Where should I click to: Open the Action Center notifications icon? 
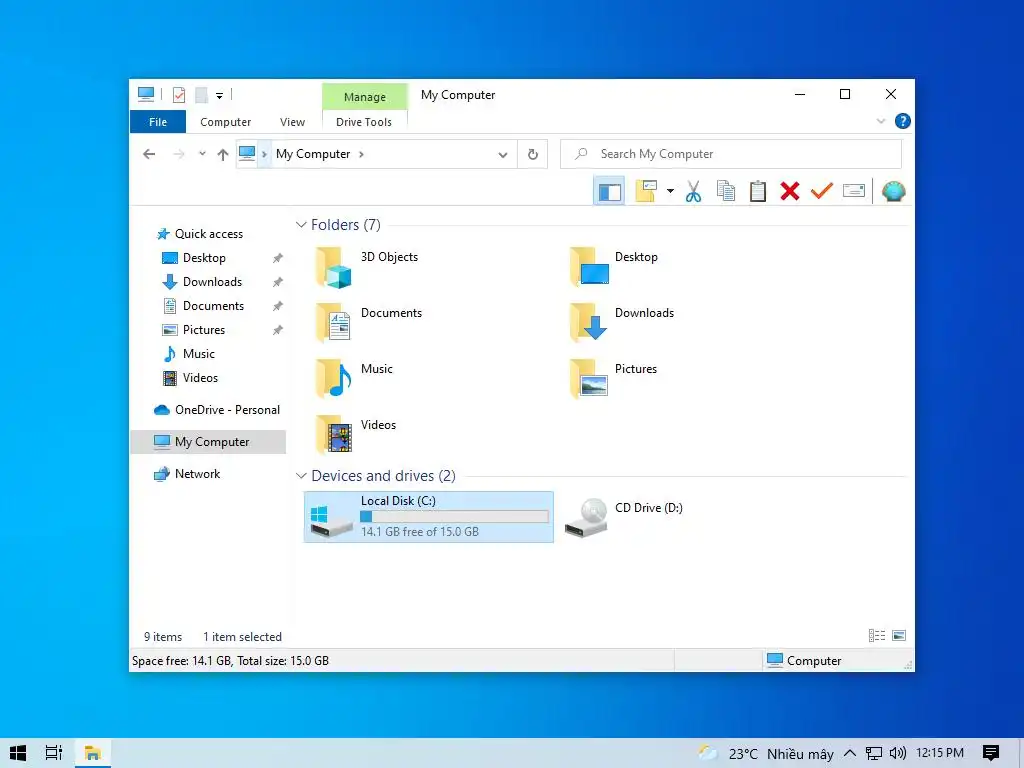991,753
